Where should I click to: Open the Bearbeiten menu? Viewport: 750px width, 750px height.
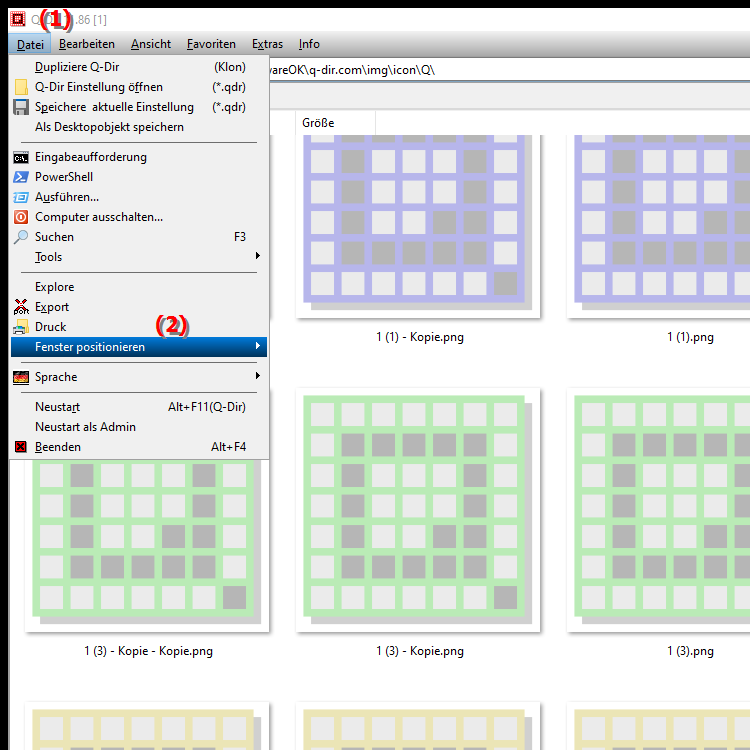pyautogui.click(x=87, y=44)
